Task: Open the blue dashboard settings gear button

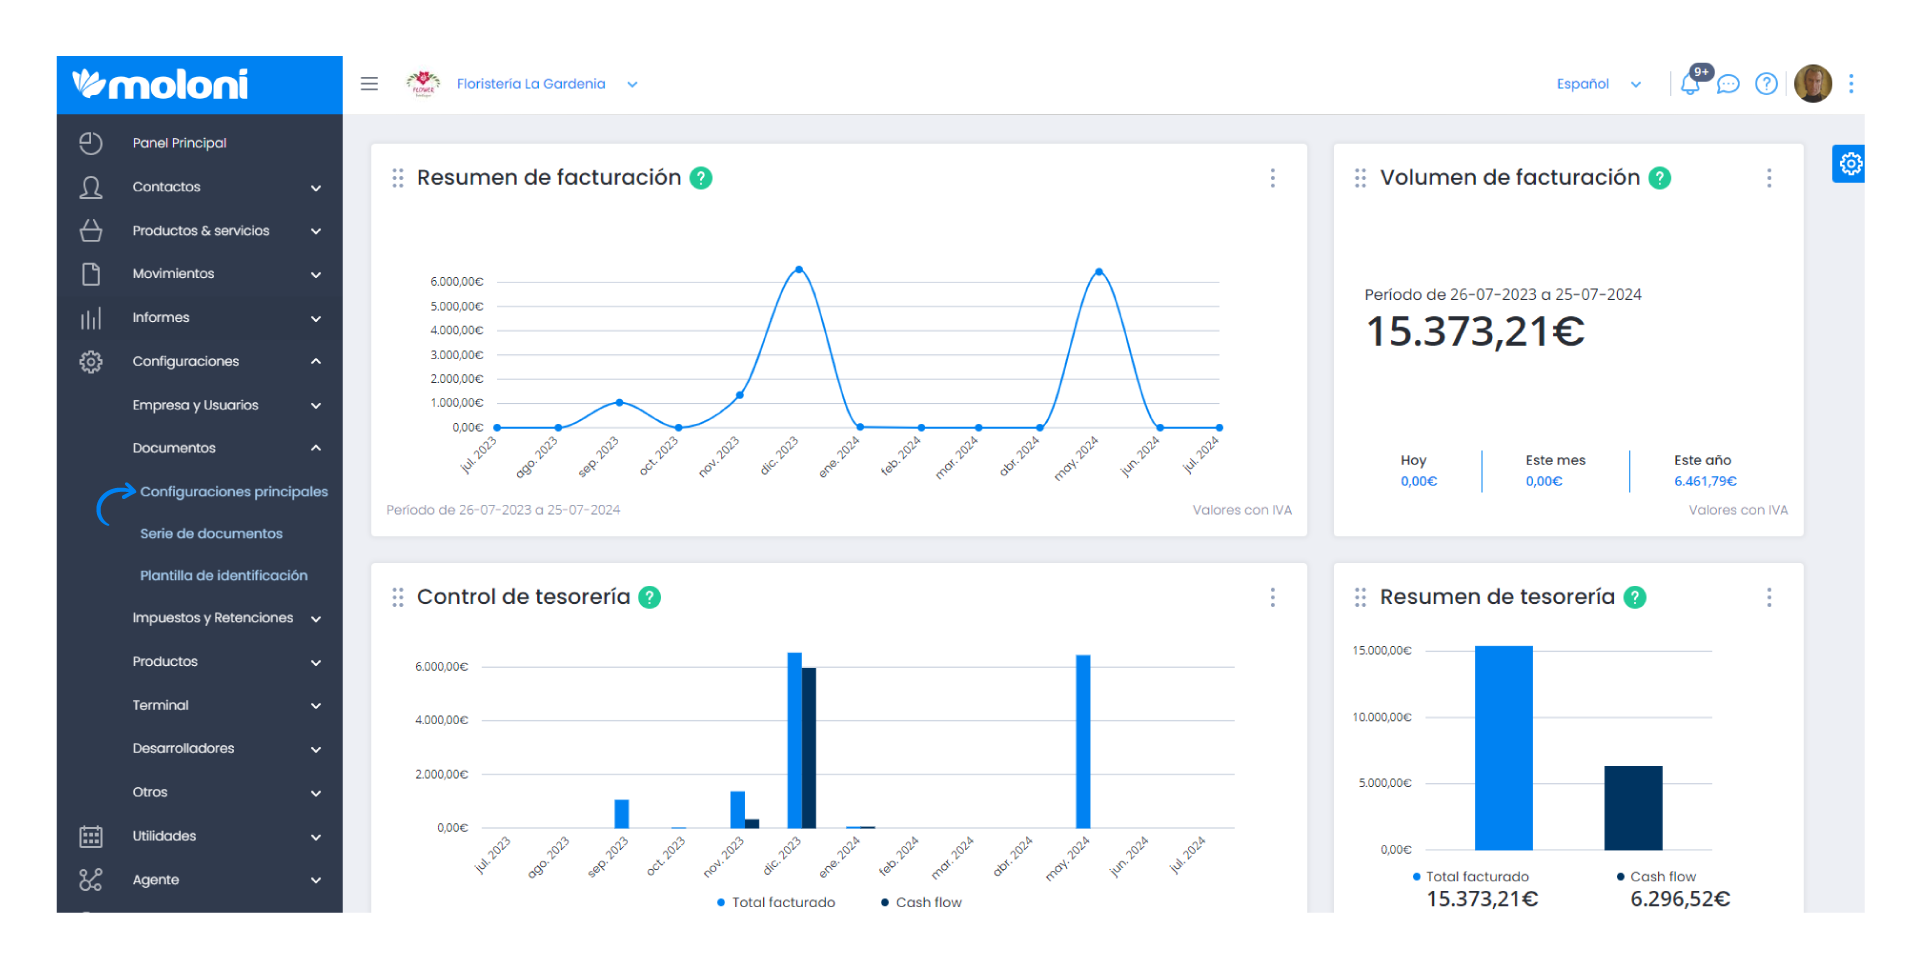Action: tap(1850, 164)
